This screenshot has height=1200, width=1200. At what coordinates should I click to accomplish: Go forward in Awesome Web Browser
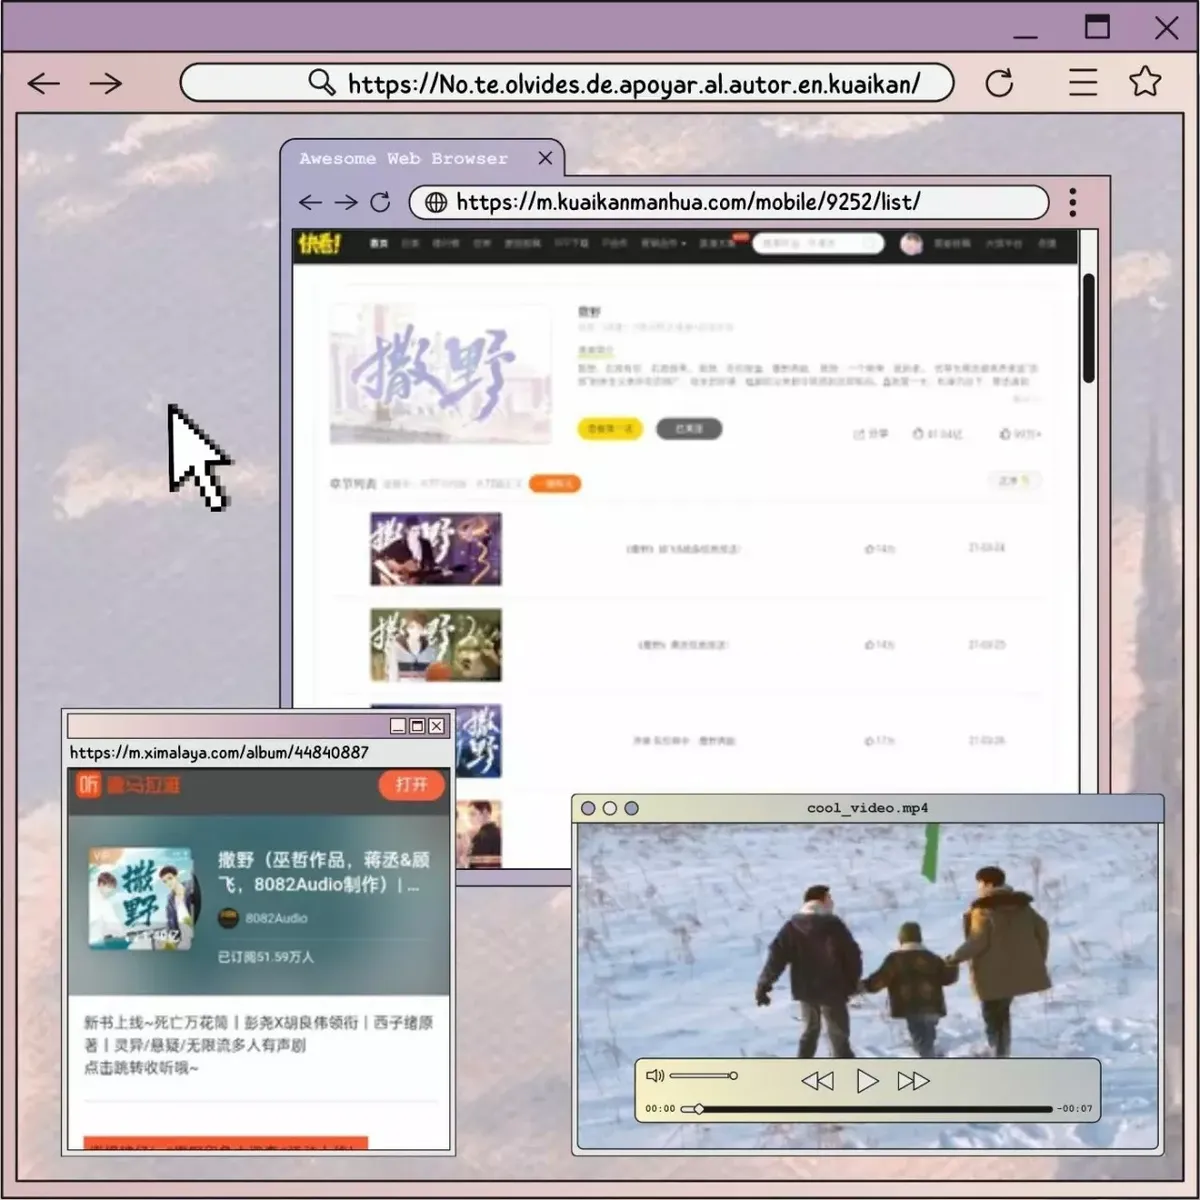[x=346, y=202]
